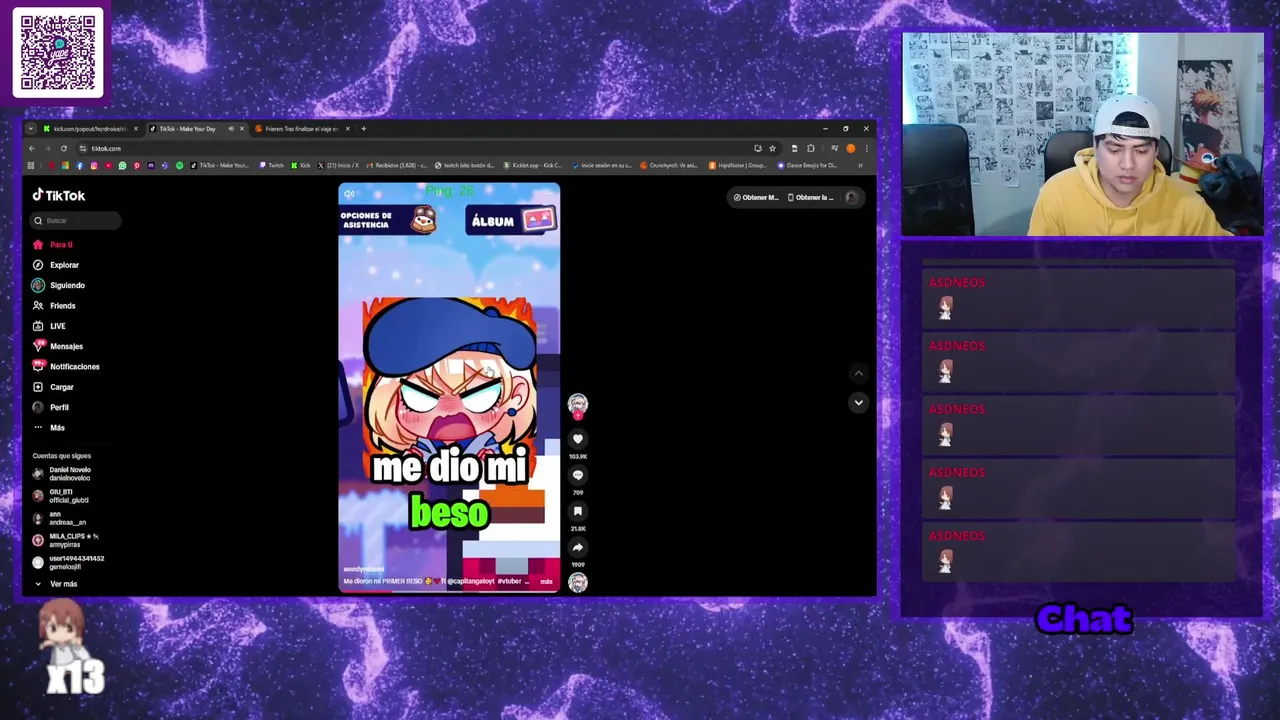The width and height of the screenshot is (1280, 720).
Task: Go to the previous video arrow
Action: (x=858, y=373)
